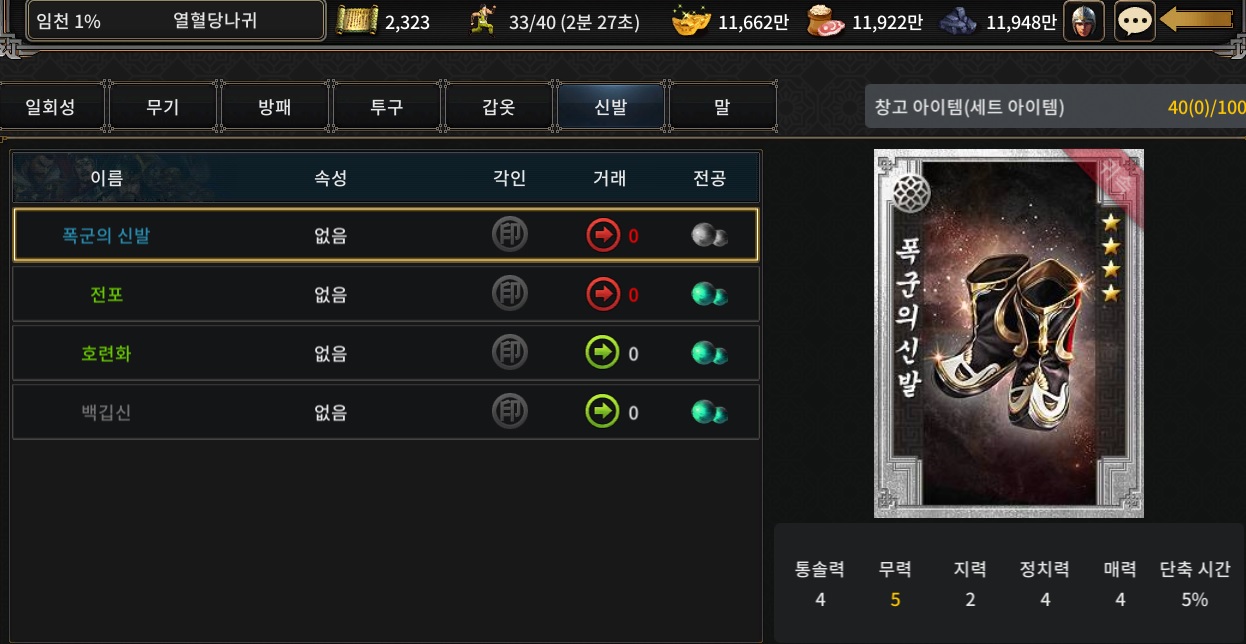Click the green orb icon for 백깁신
Screen dimensions: 1246x644
[x=709, y=412]
